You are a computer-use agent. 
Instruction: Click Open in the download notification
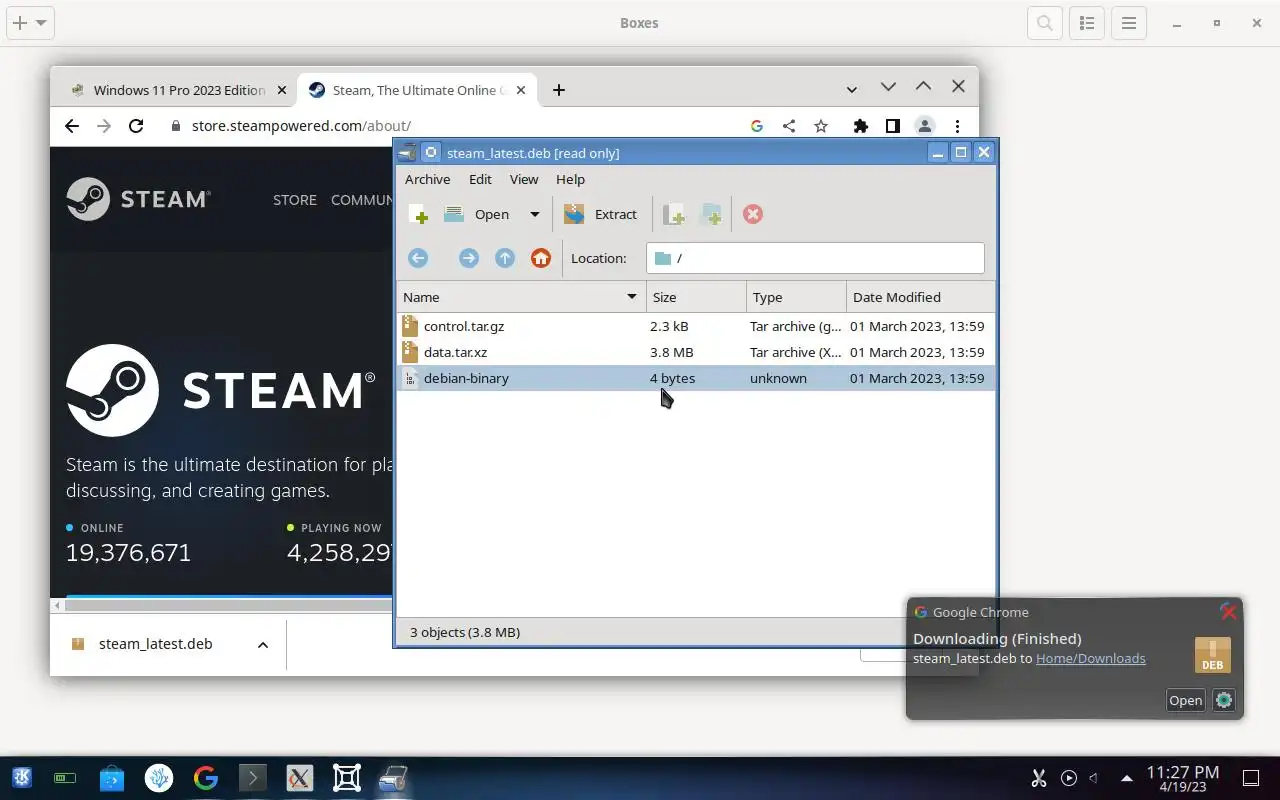click(1185, 700)
